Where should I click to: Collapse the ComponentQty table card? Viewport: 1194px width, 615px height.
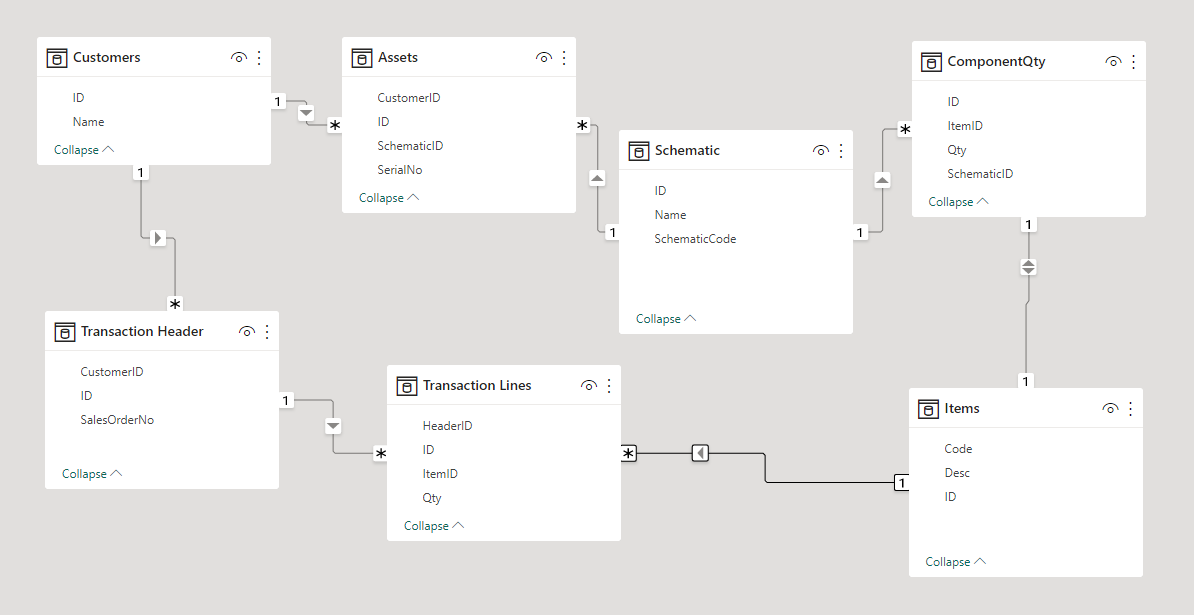(x=959, y=202)
